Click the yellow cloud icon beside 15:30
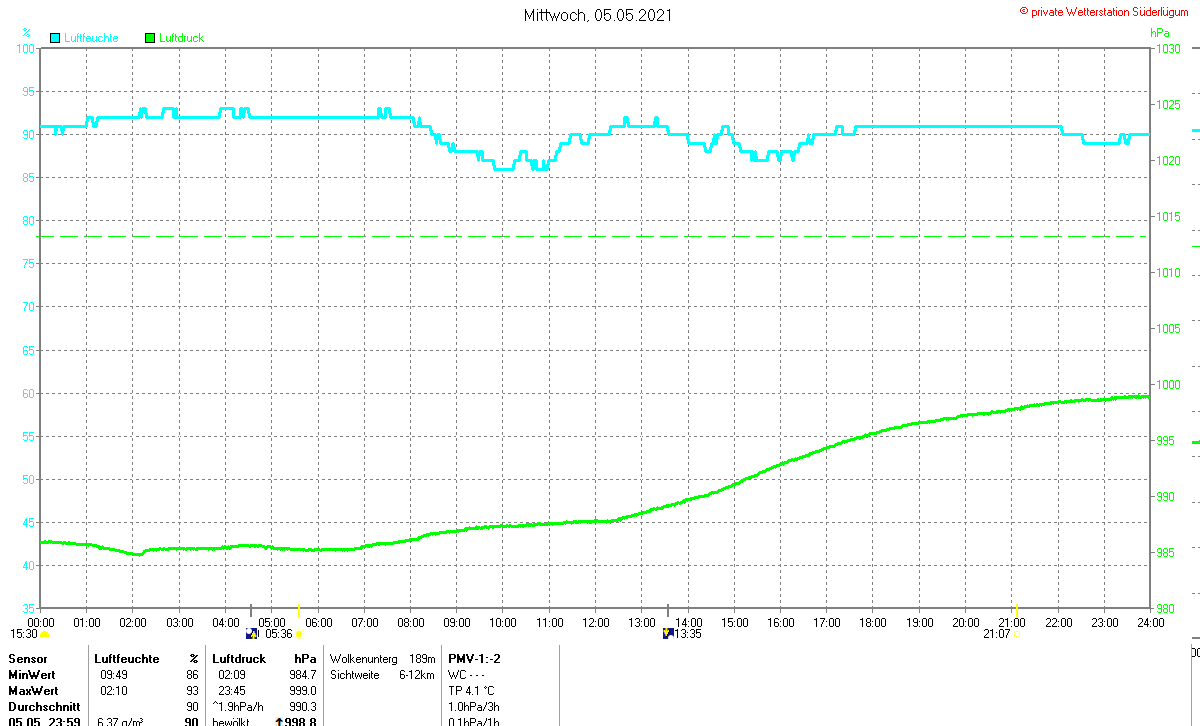 click(45, 634)
